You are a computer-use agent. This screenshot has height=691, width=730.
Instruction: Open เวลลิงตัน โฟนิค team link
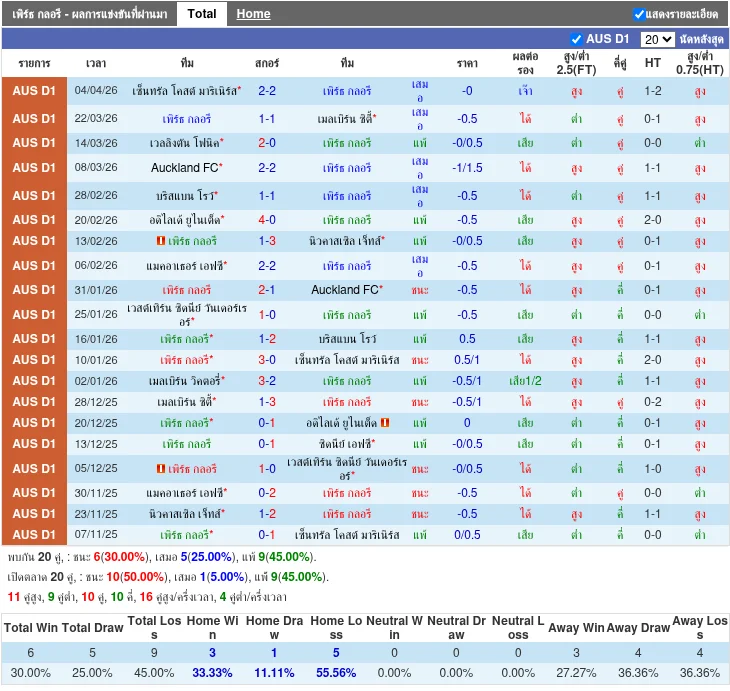pos(185,143)
